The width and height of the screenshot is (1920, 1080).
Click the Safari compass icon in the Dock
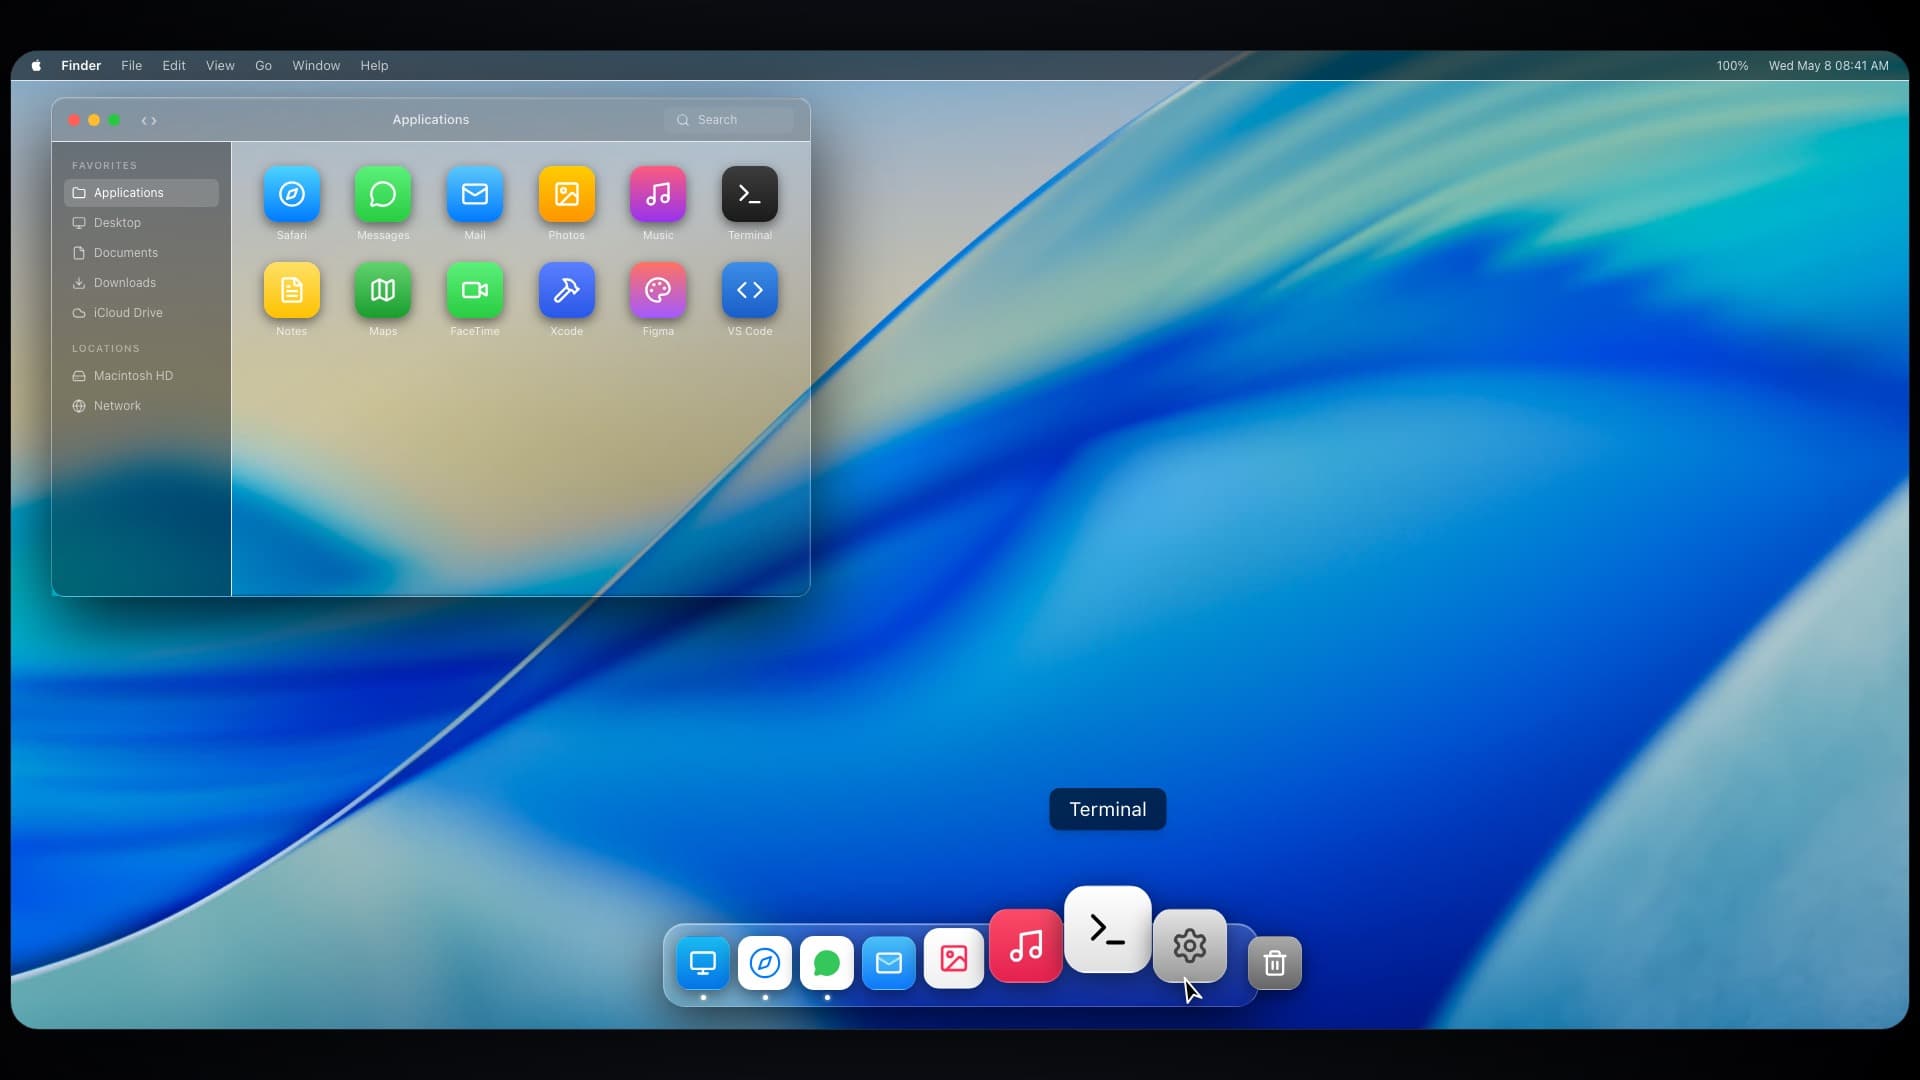765,963
